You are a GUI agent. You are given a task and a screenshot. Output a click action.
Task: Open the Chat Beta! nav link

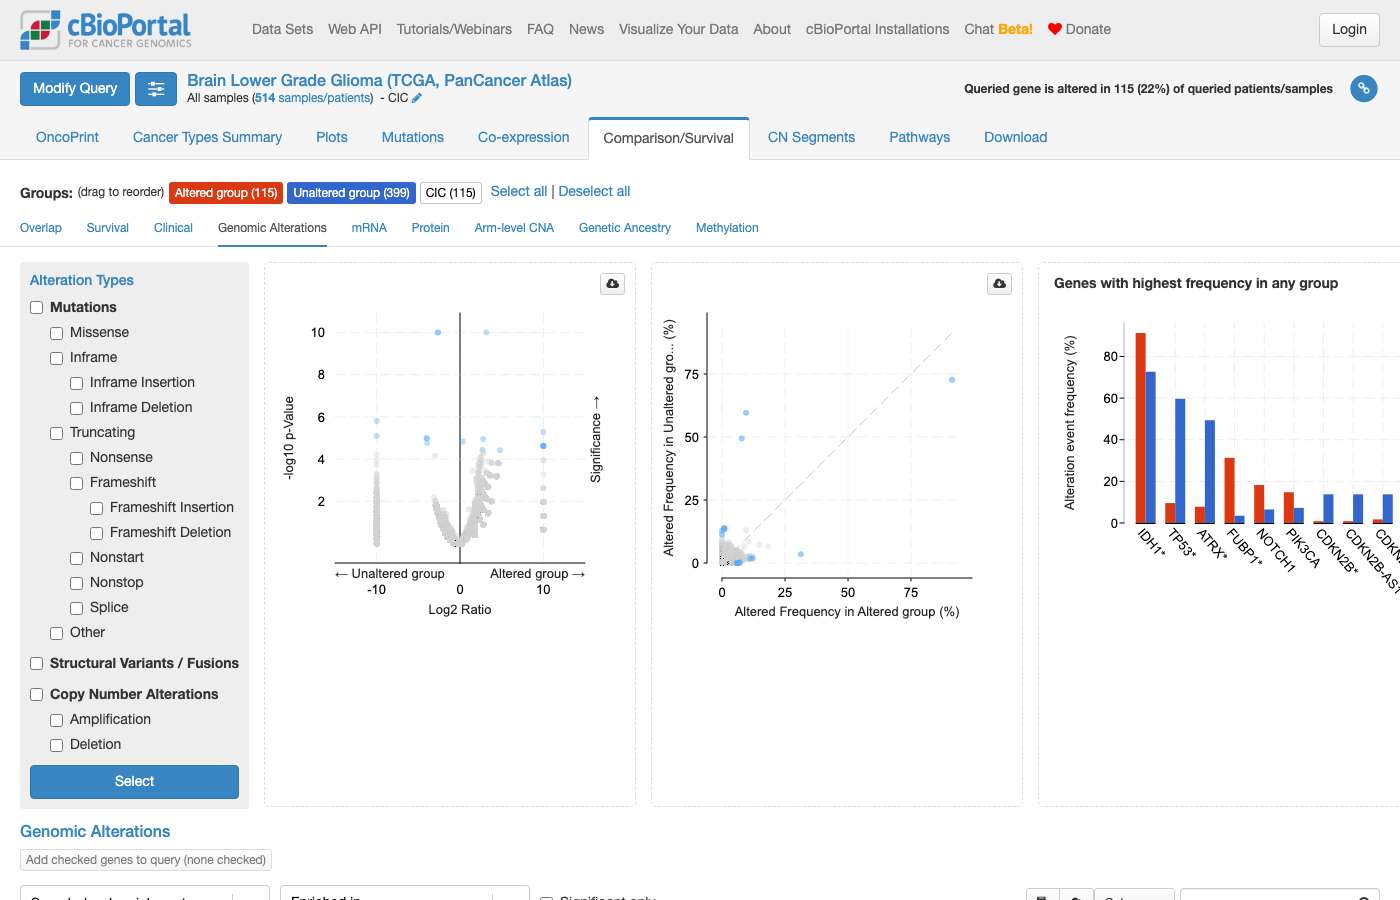[x=998, y=29]
